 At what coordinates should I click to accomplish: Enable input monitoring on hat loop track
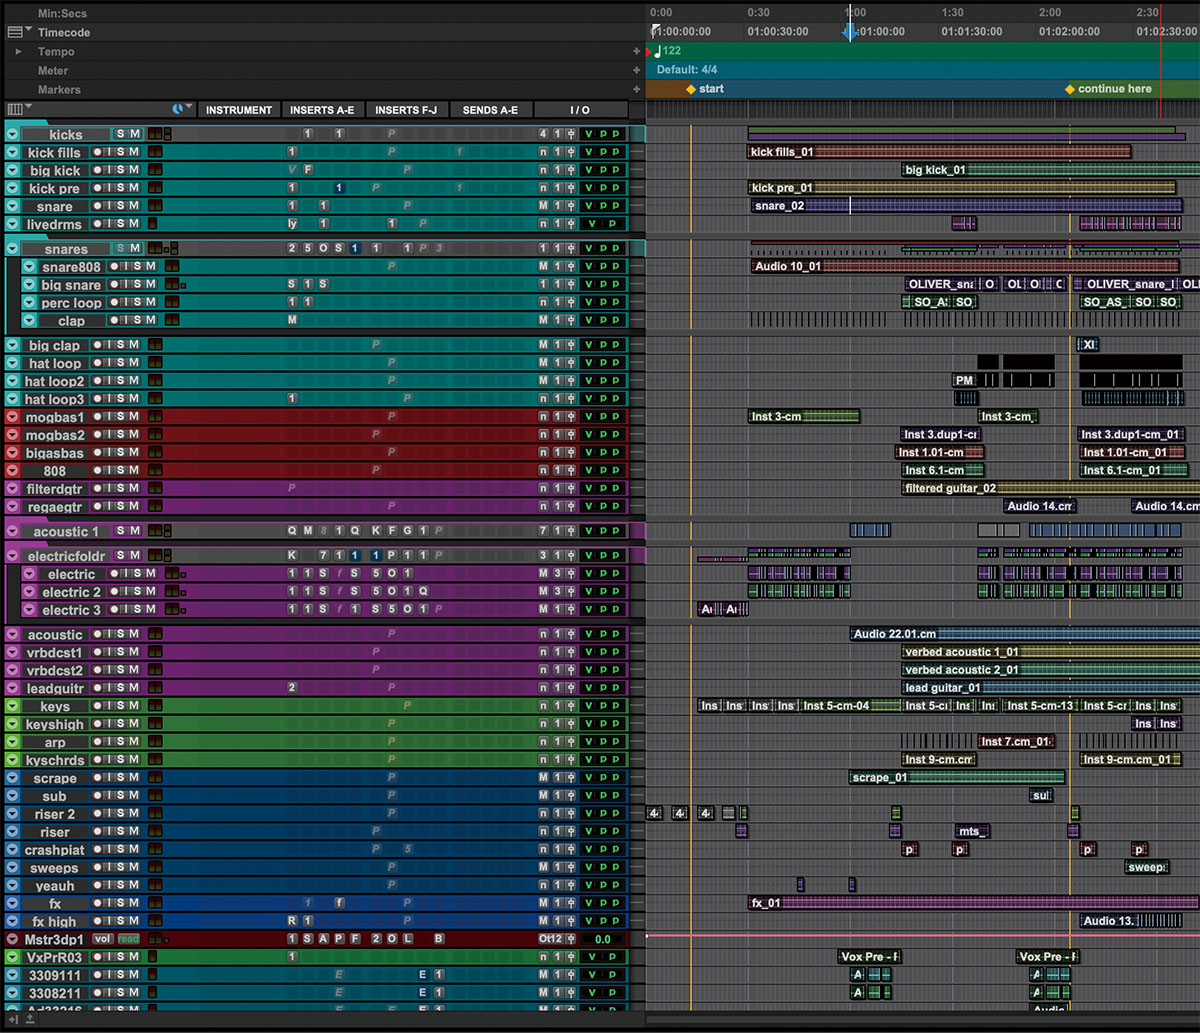tap(109, 364)
